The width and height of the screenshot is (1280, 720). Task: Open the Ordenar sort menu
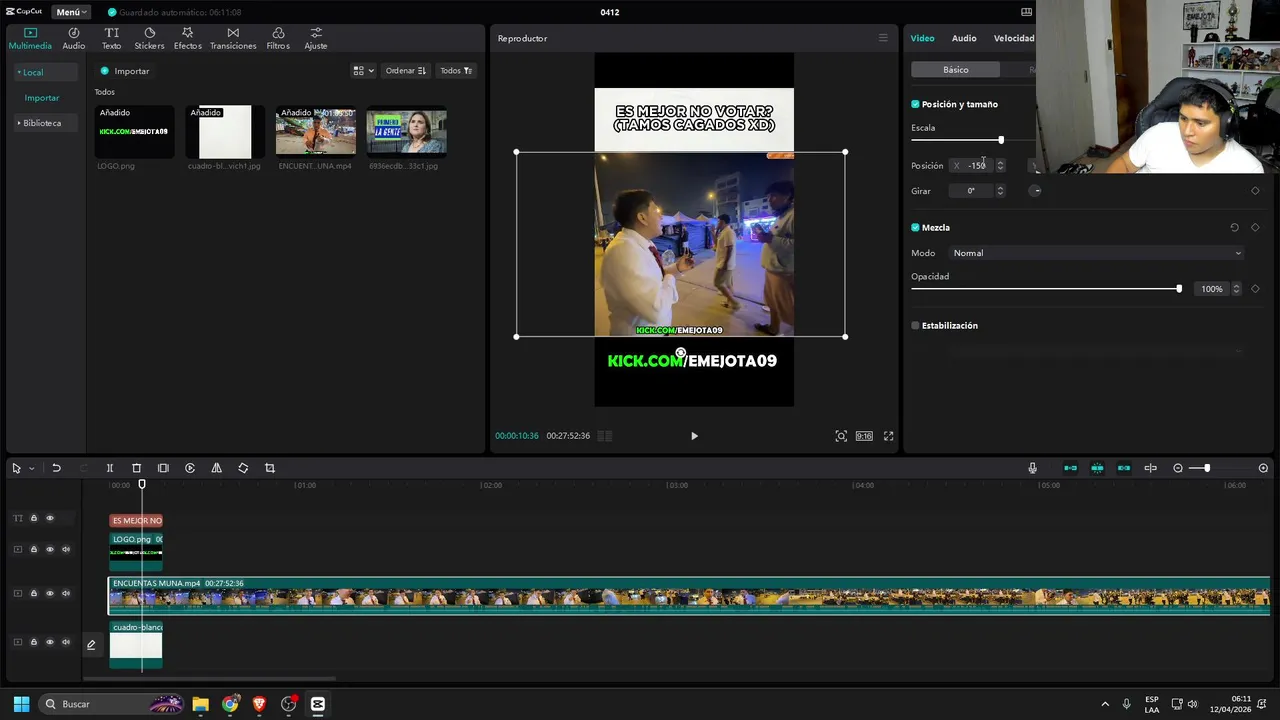coord(406,71)
